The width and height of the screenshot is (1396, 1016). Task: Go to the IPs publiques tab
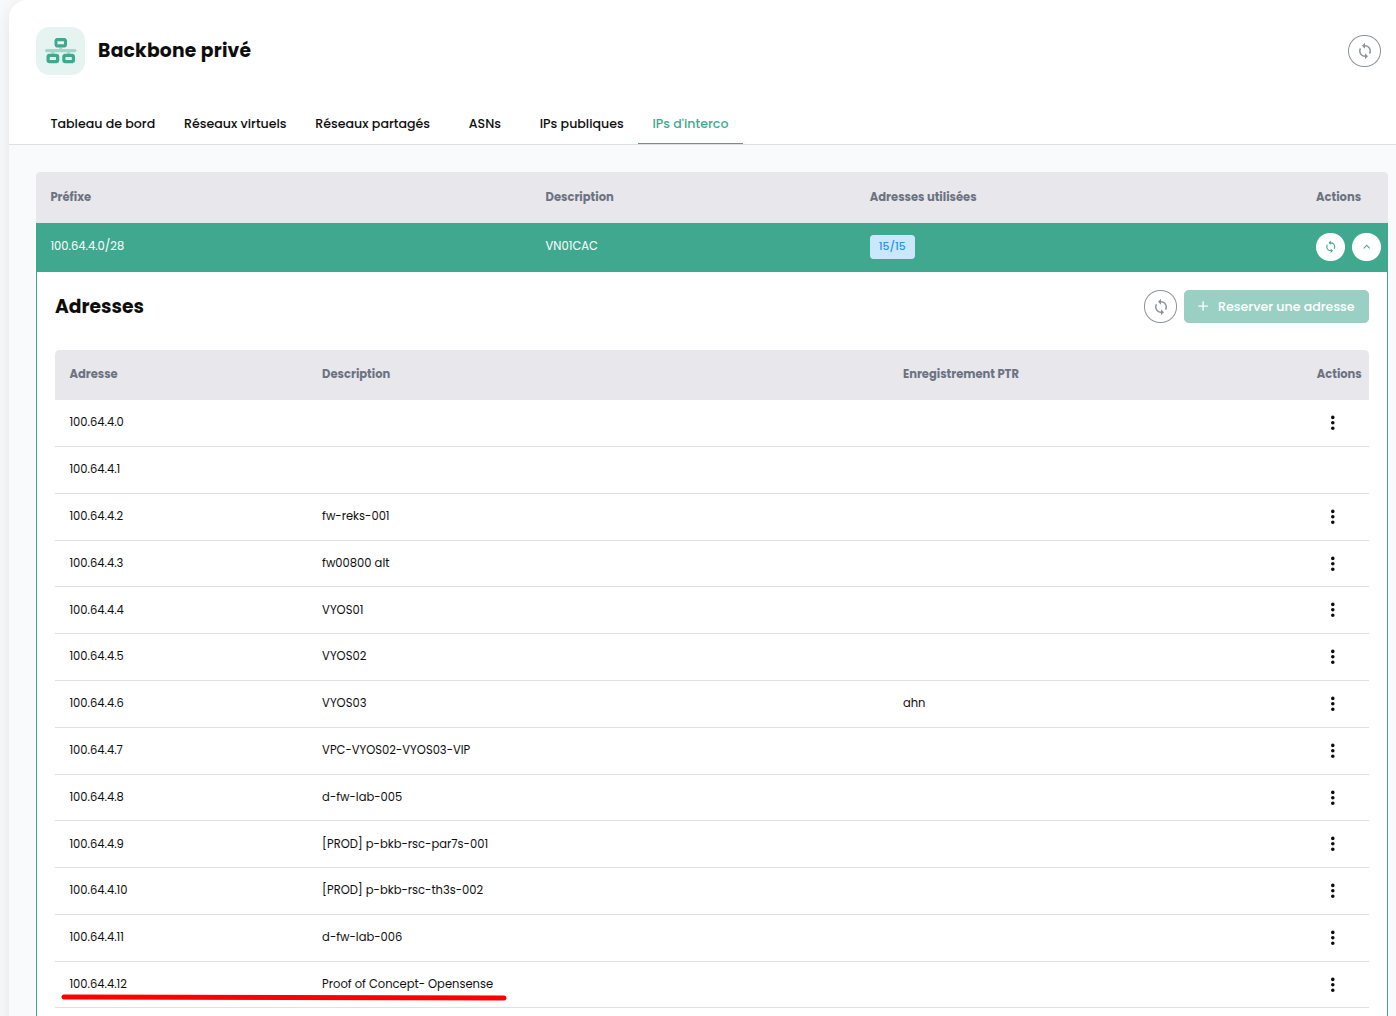(x=581, y=124)
